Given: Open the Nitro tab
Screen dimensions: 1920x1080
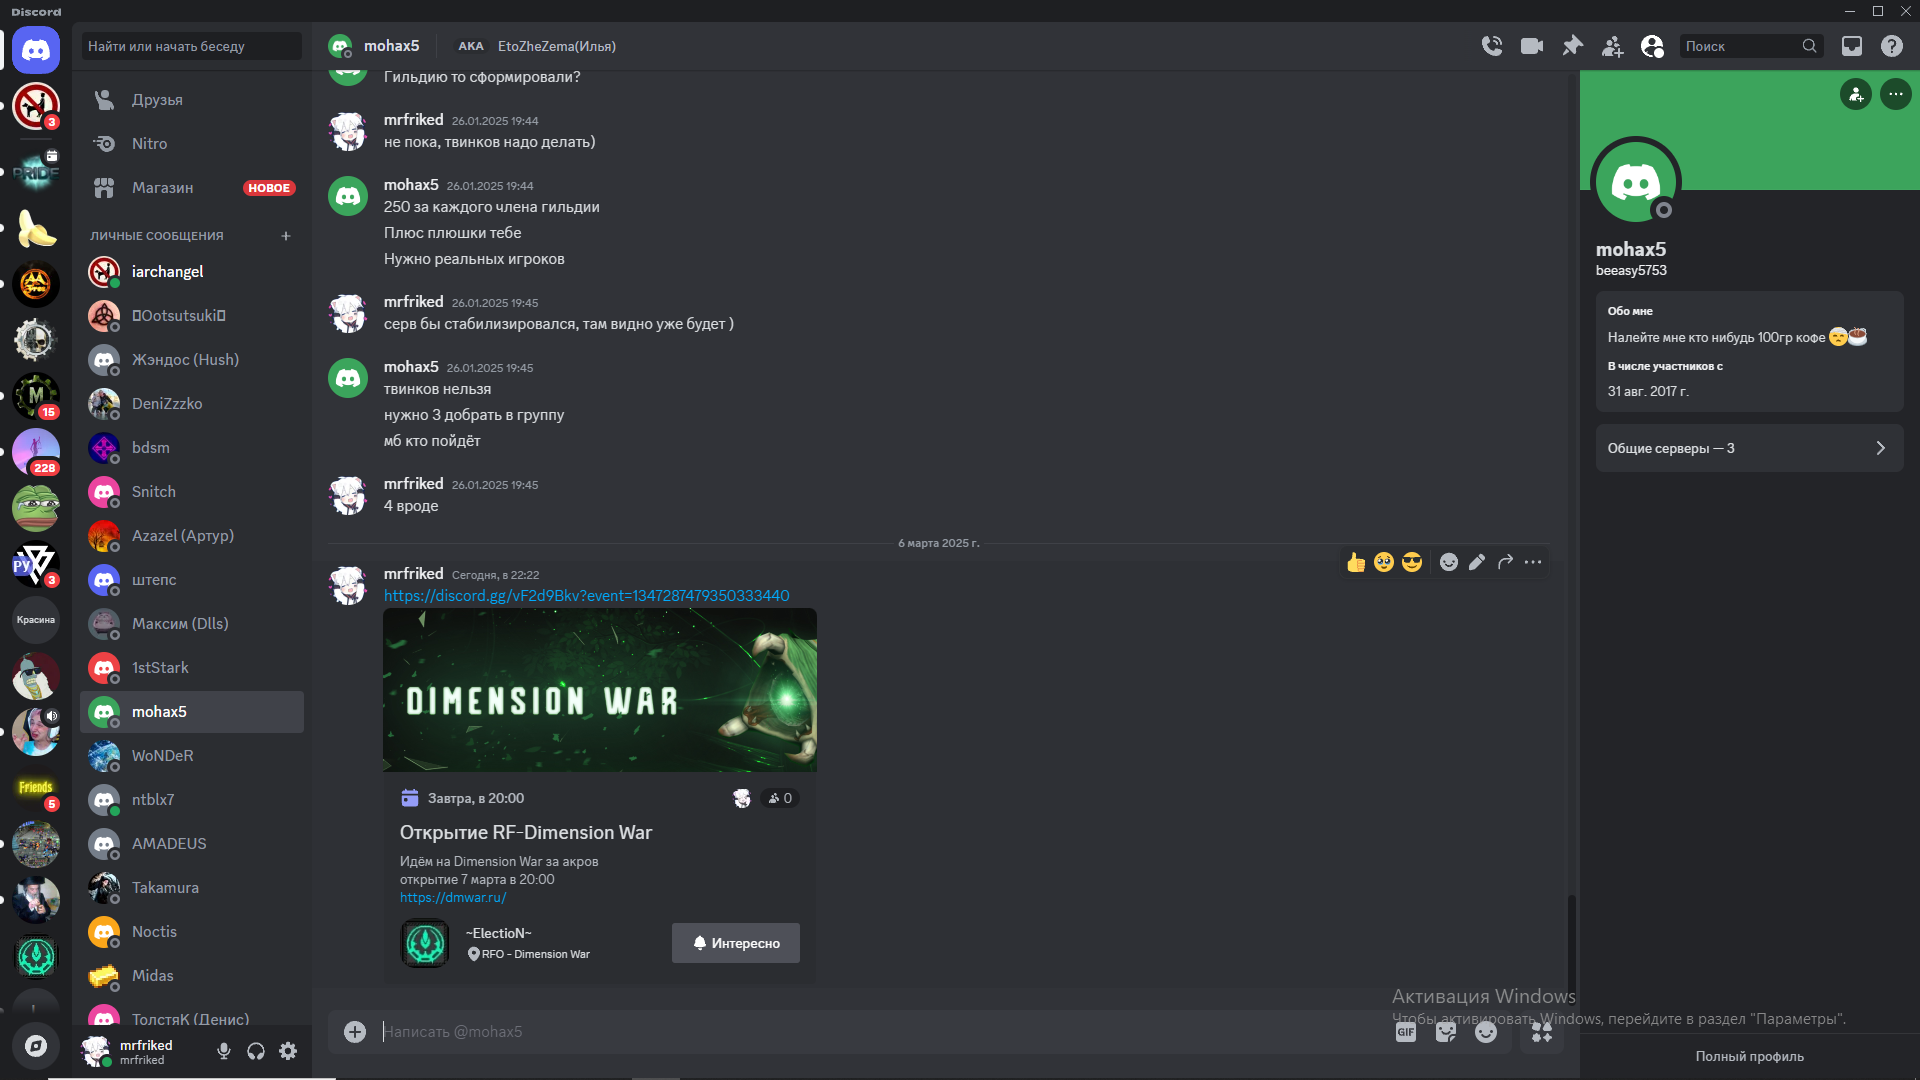Looking at the screenshot, I should [x=192, y=144].
